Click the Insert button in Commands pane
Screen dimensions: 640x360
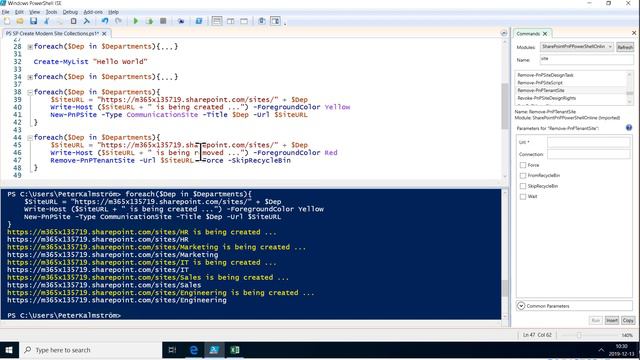click(x=611, y=320)
